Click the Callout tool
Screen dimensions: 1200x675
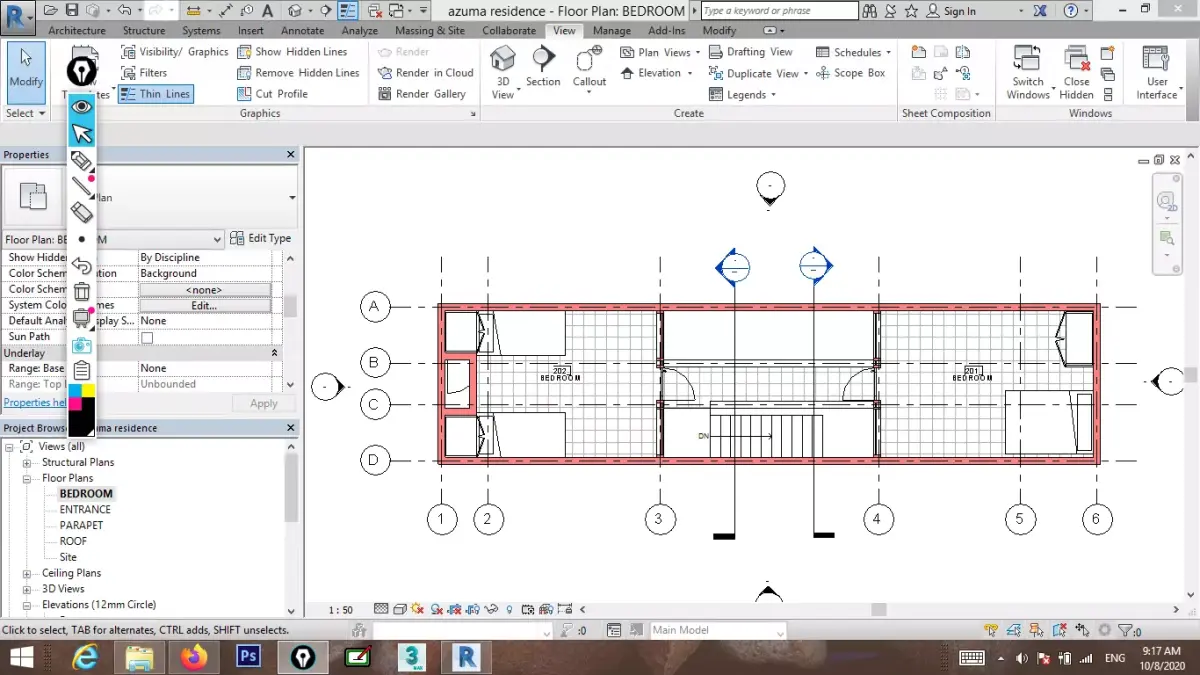[x=589, y=70]
